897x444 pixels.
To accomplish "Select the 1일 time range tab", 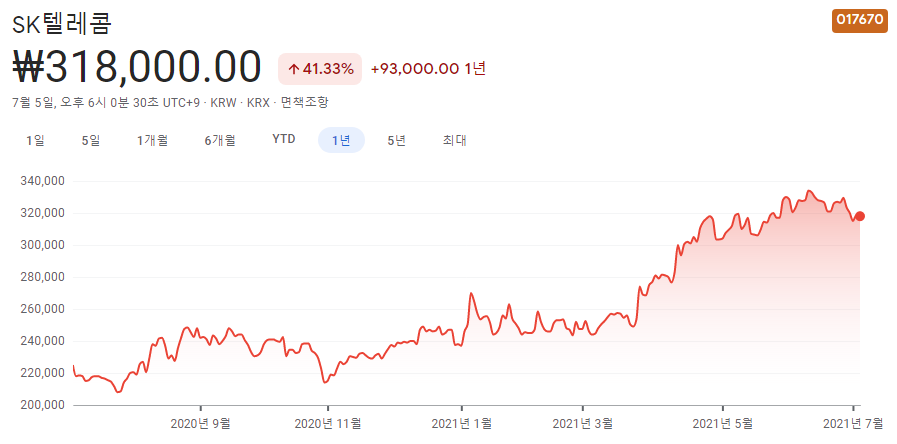I will pos(35,140).
